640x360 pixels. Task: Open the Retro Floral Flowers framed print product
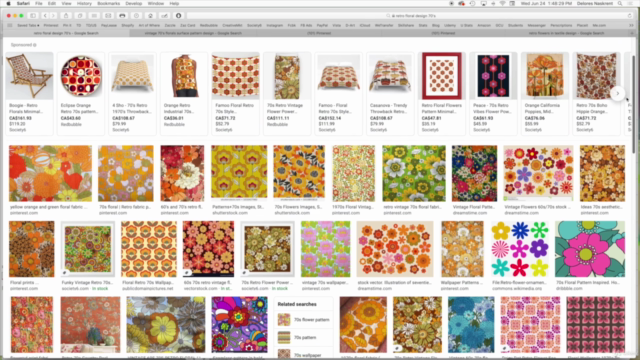coord(442,93)
